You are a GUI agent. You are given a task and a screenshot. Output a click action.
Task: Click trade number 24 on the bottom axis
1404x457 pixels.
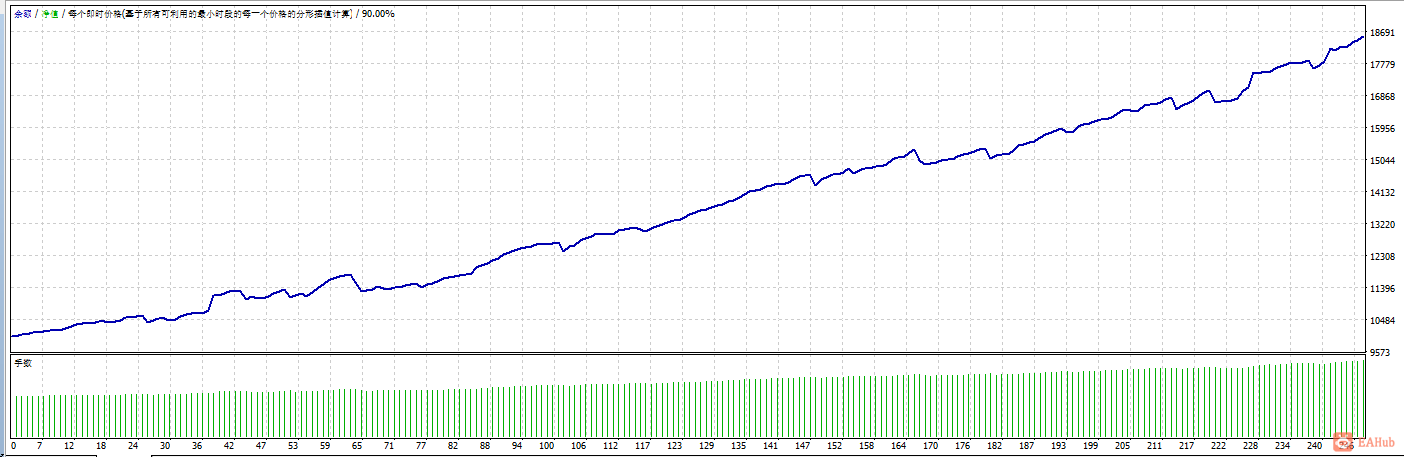pos(132,446)
